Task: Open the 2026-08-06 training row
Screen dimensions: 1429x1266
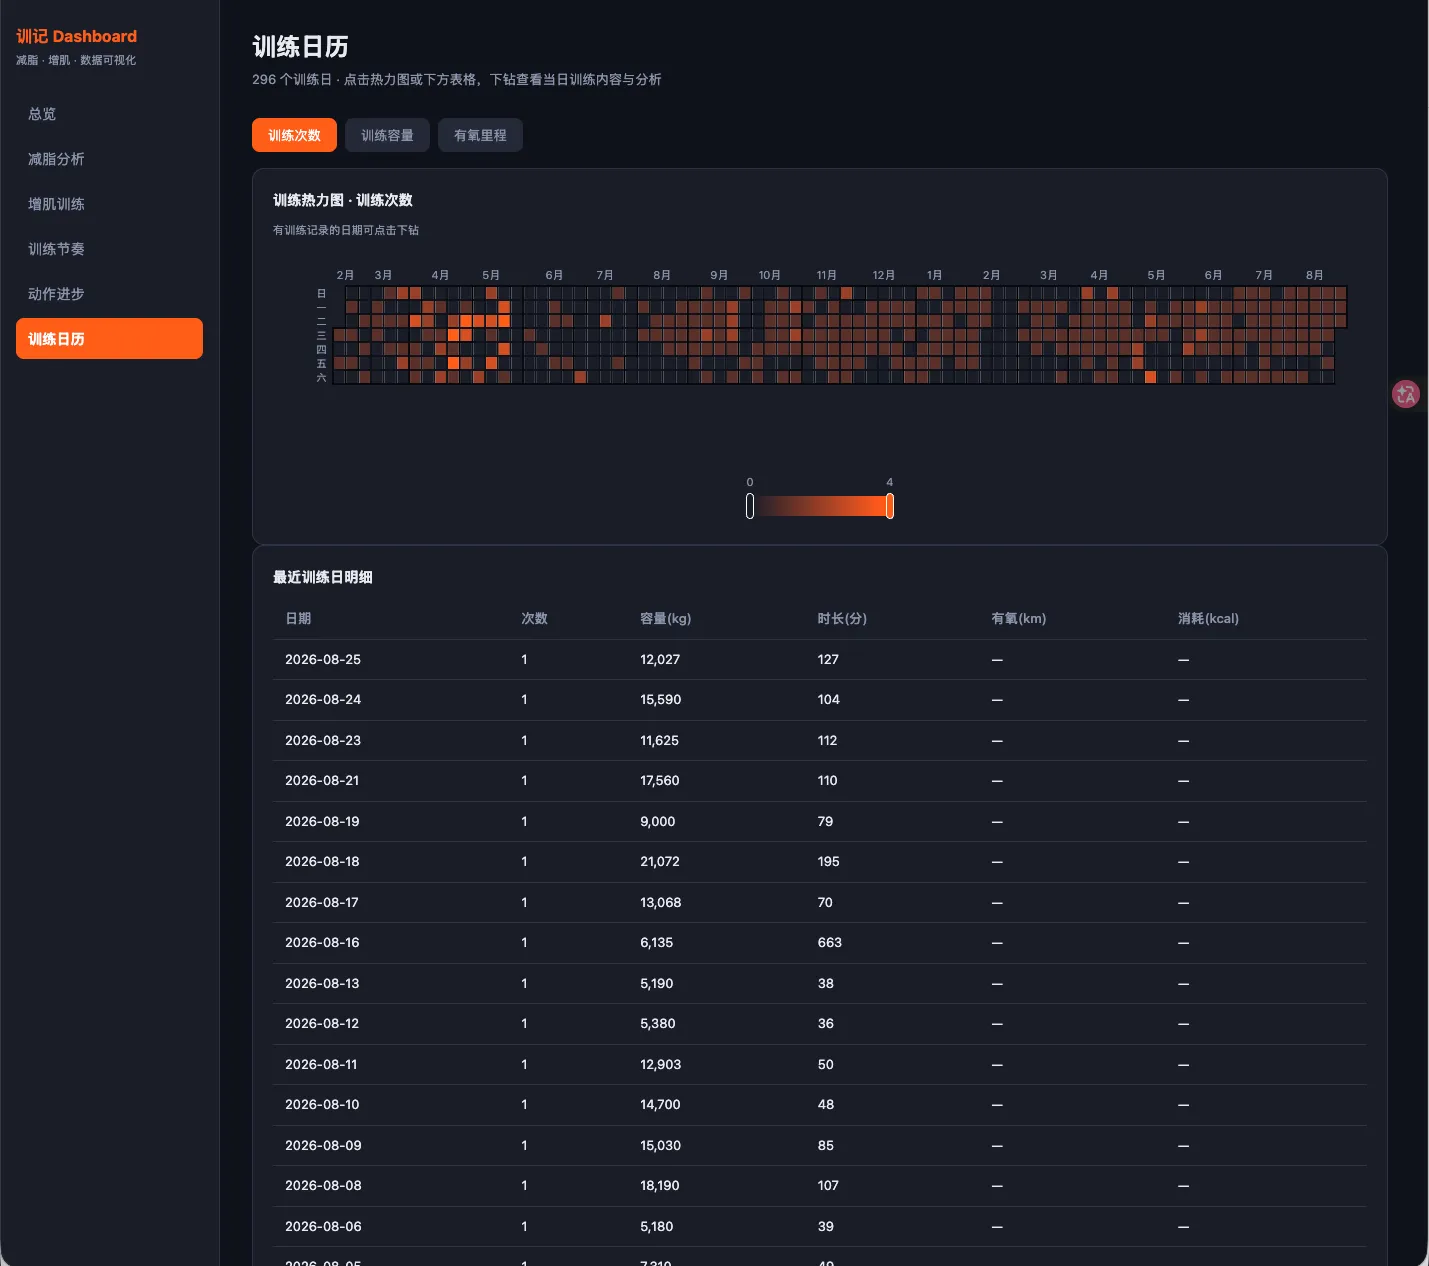Action: click(x=820, y=1227)
